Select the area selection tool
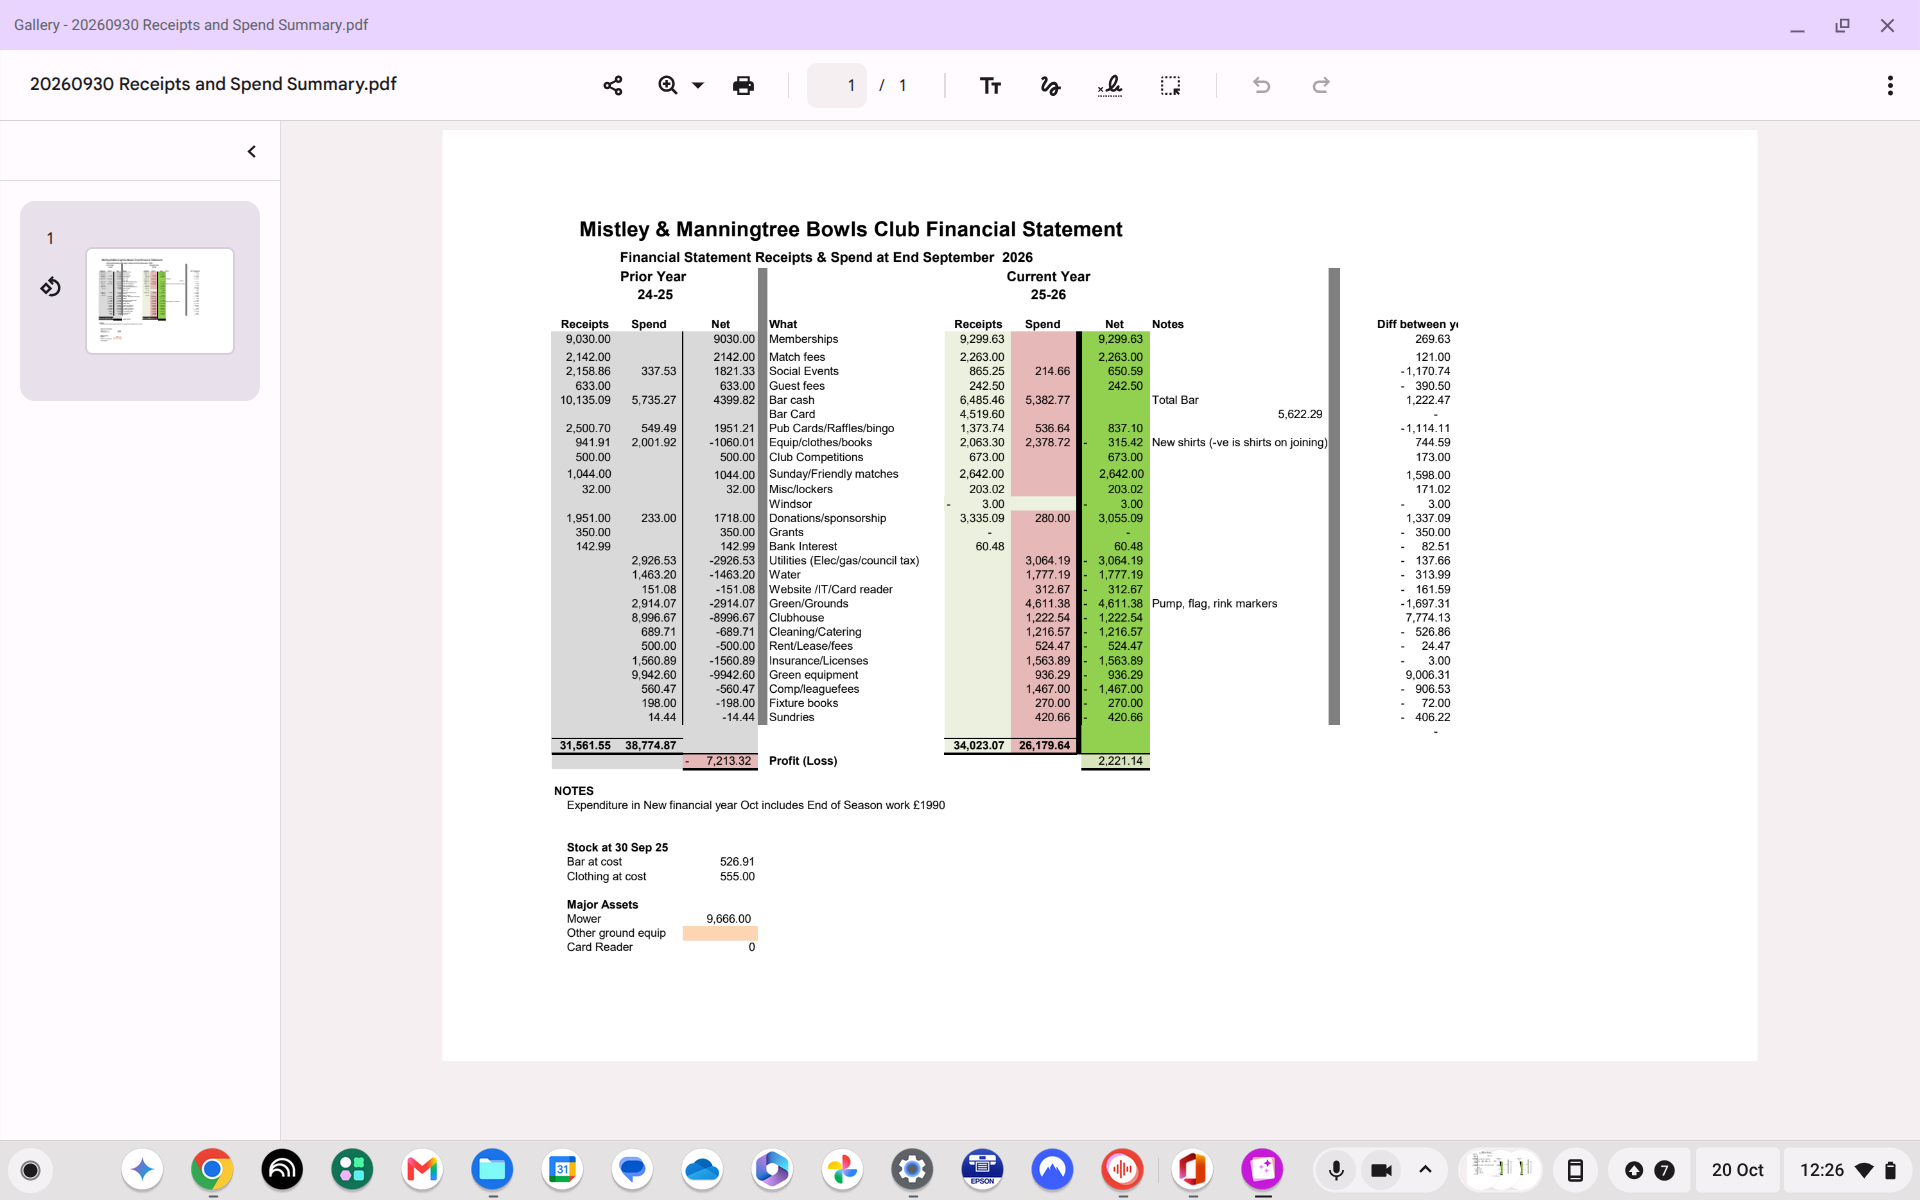1920x1200 pixels. pos(1170,85)
